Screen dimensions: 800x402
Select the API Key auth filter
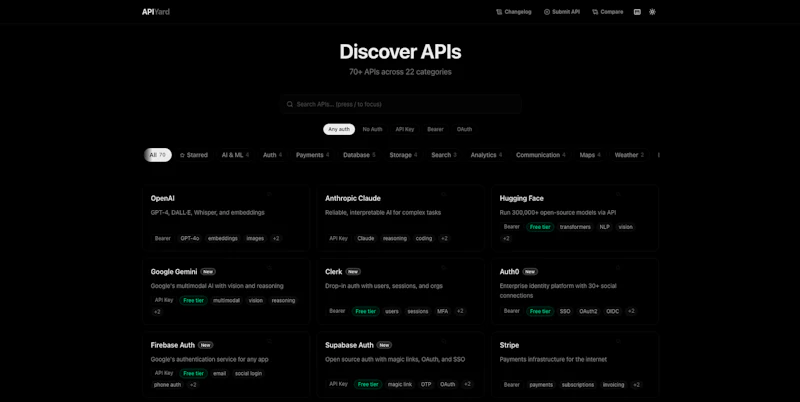[405, 129]
